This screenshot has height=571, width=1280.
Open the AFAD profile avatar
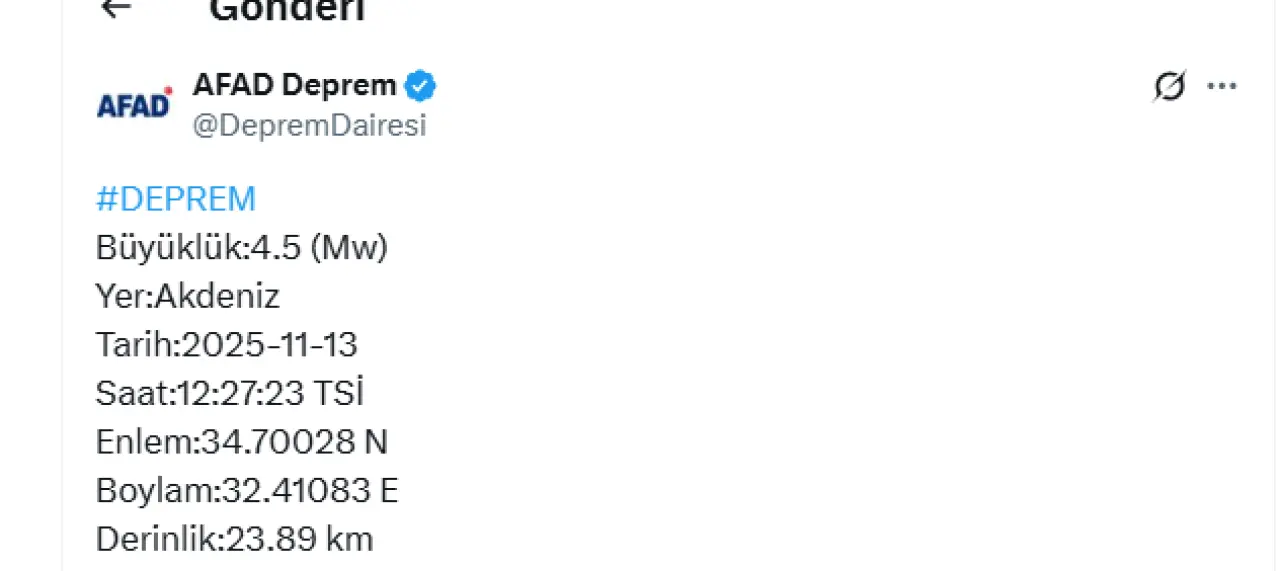tap(133, 104)
